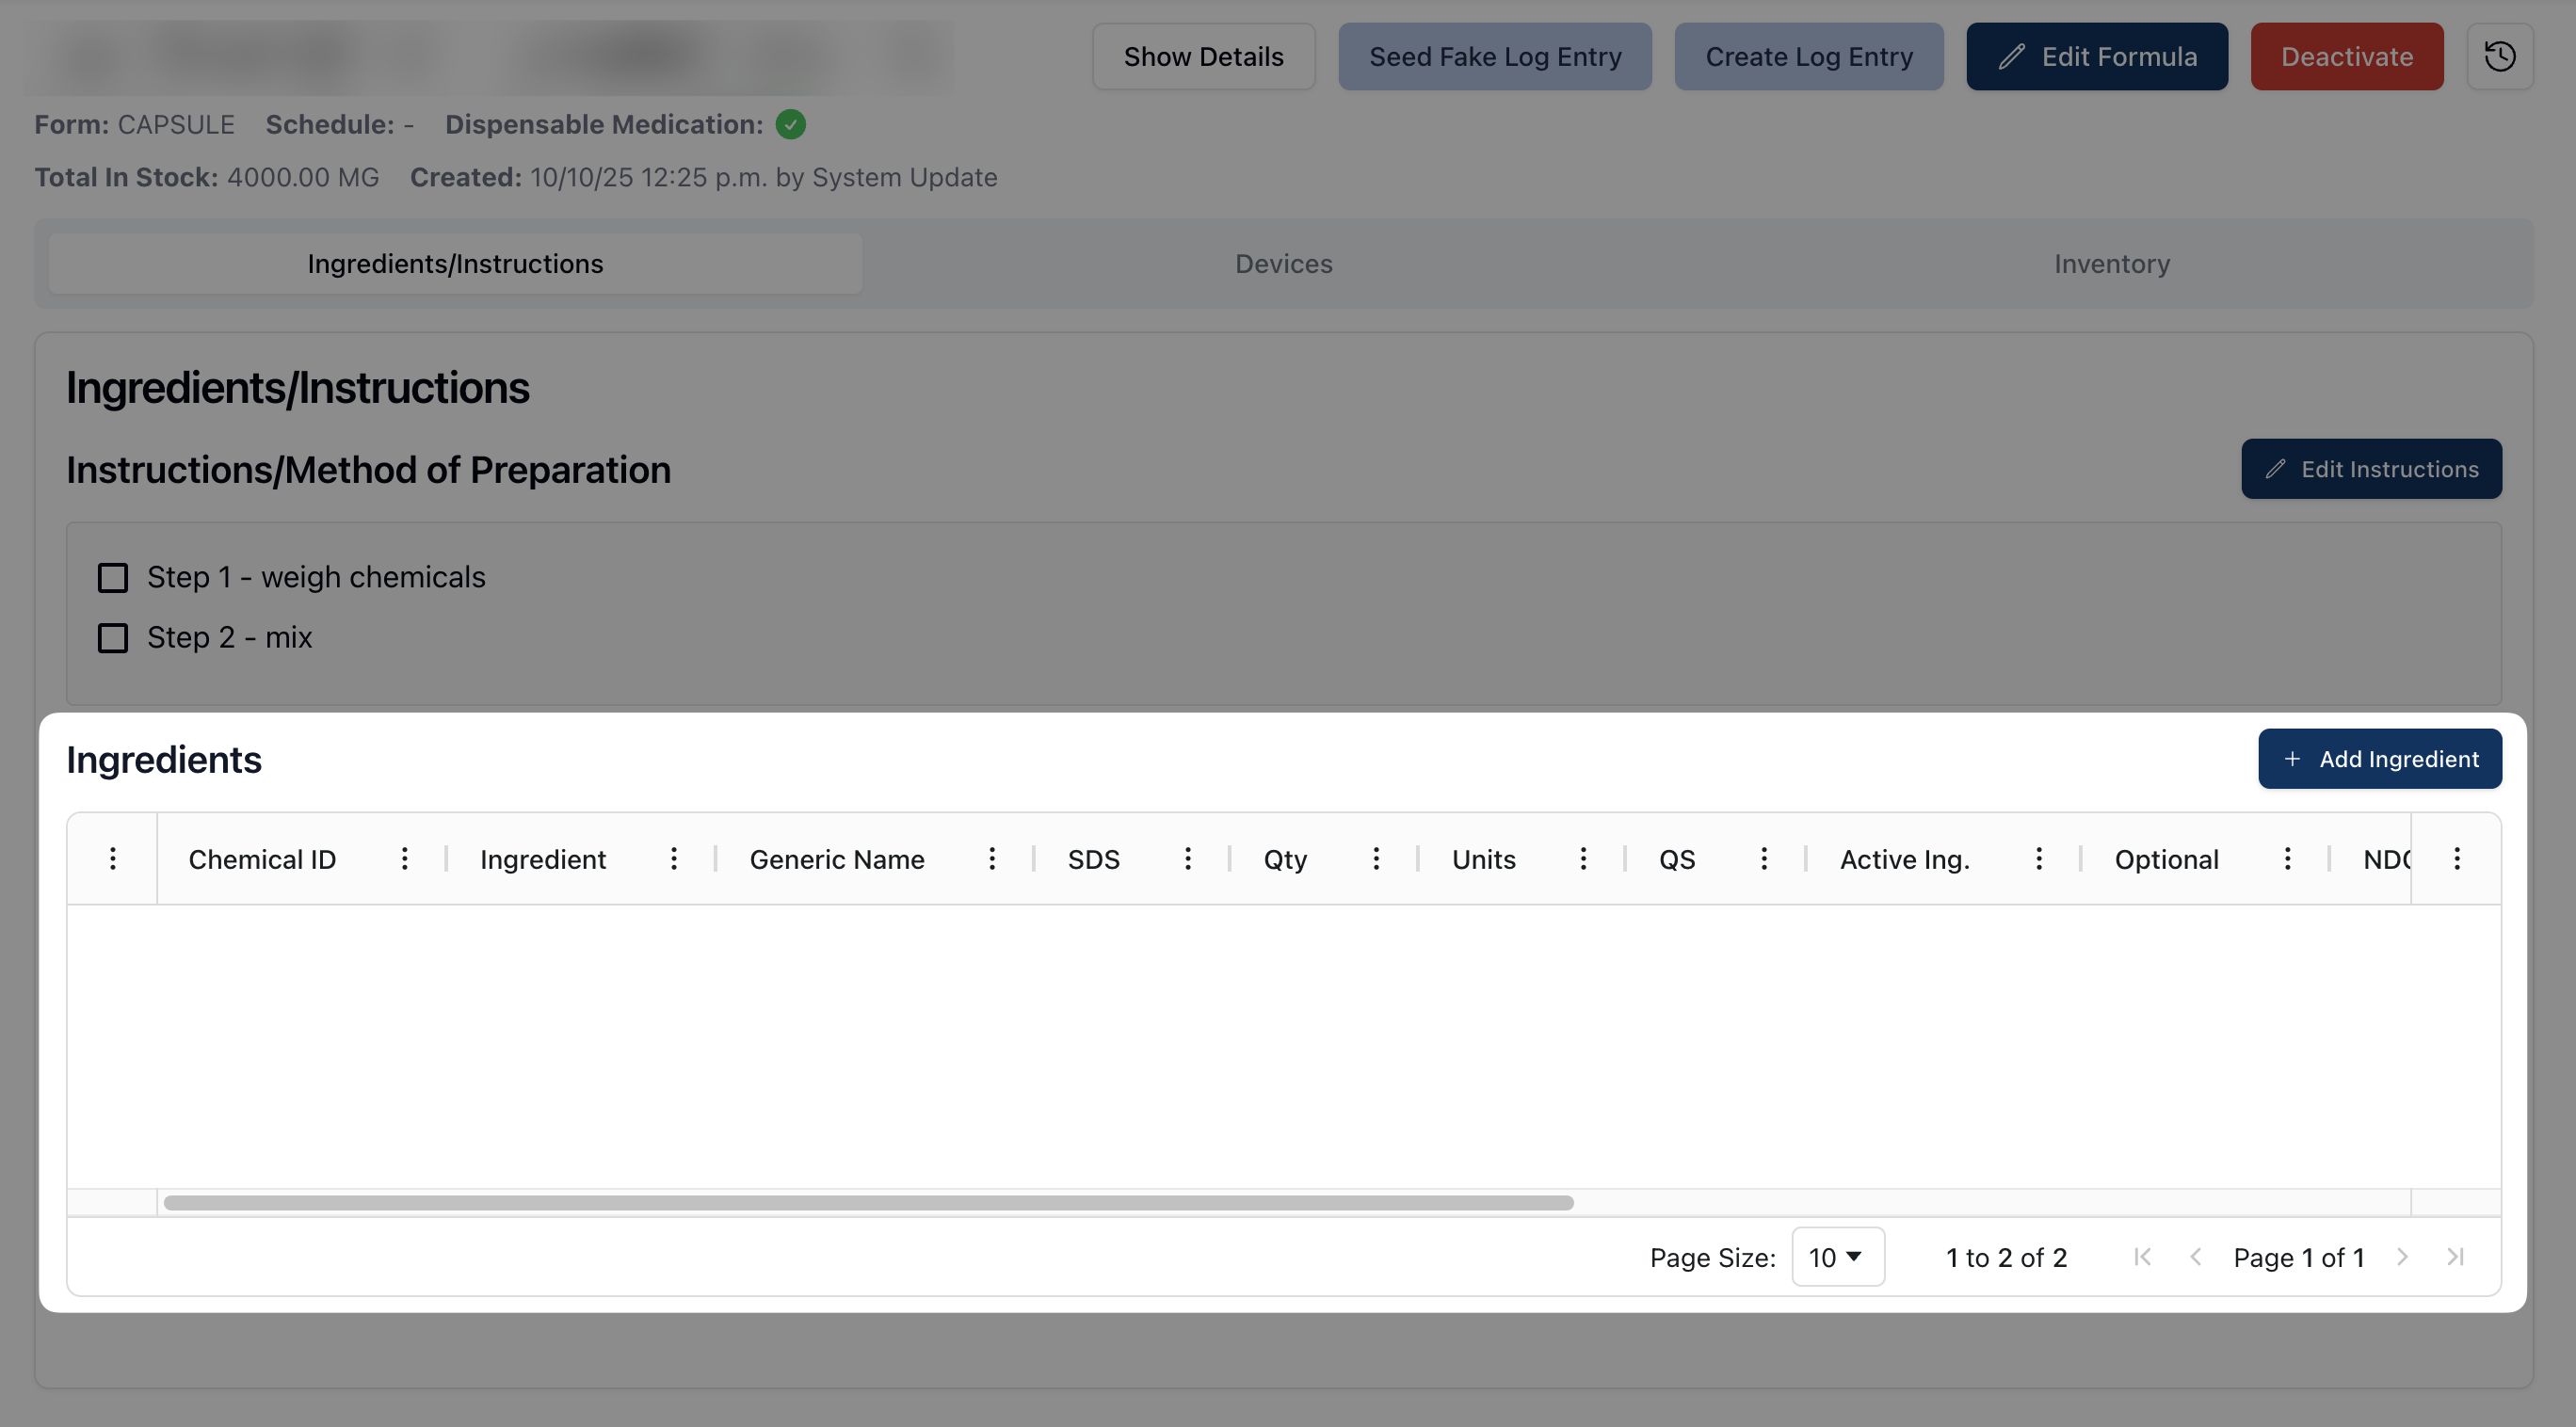Open Units column options menu

tap(1583, 859)
